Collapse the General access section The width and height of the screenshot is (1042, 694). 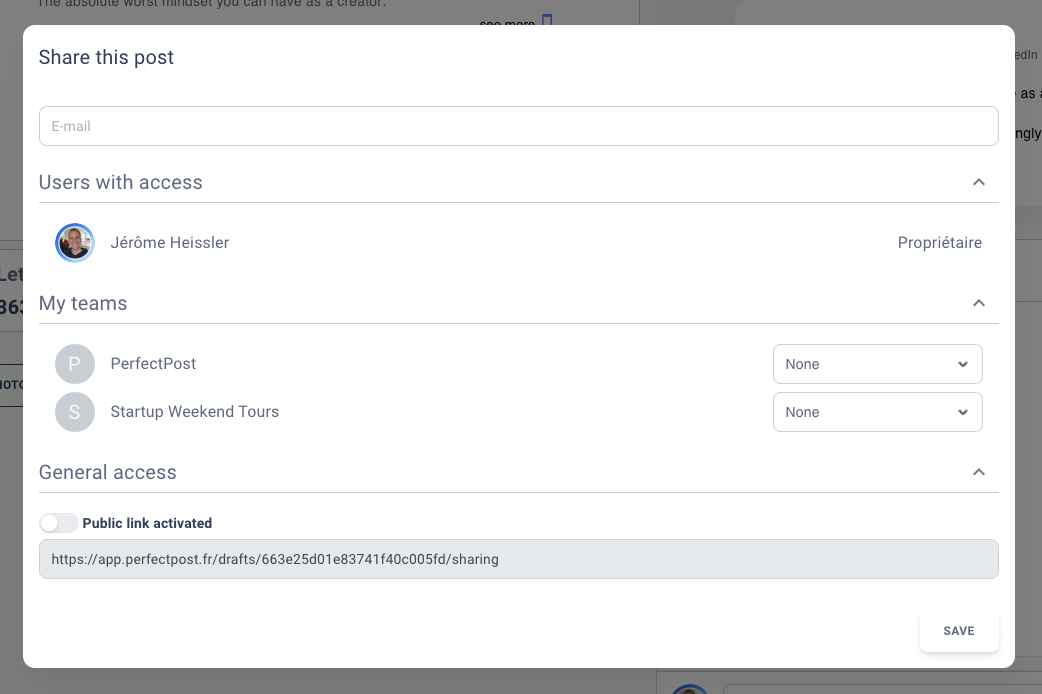pyautogui.click(x=979, y=472)
